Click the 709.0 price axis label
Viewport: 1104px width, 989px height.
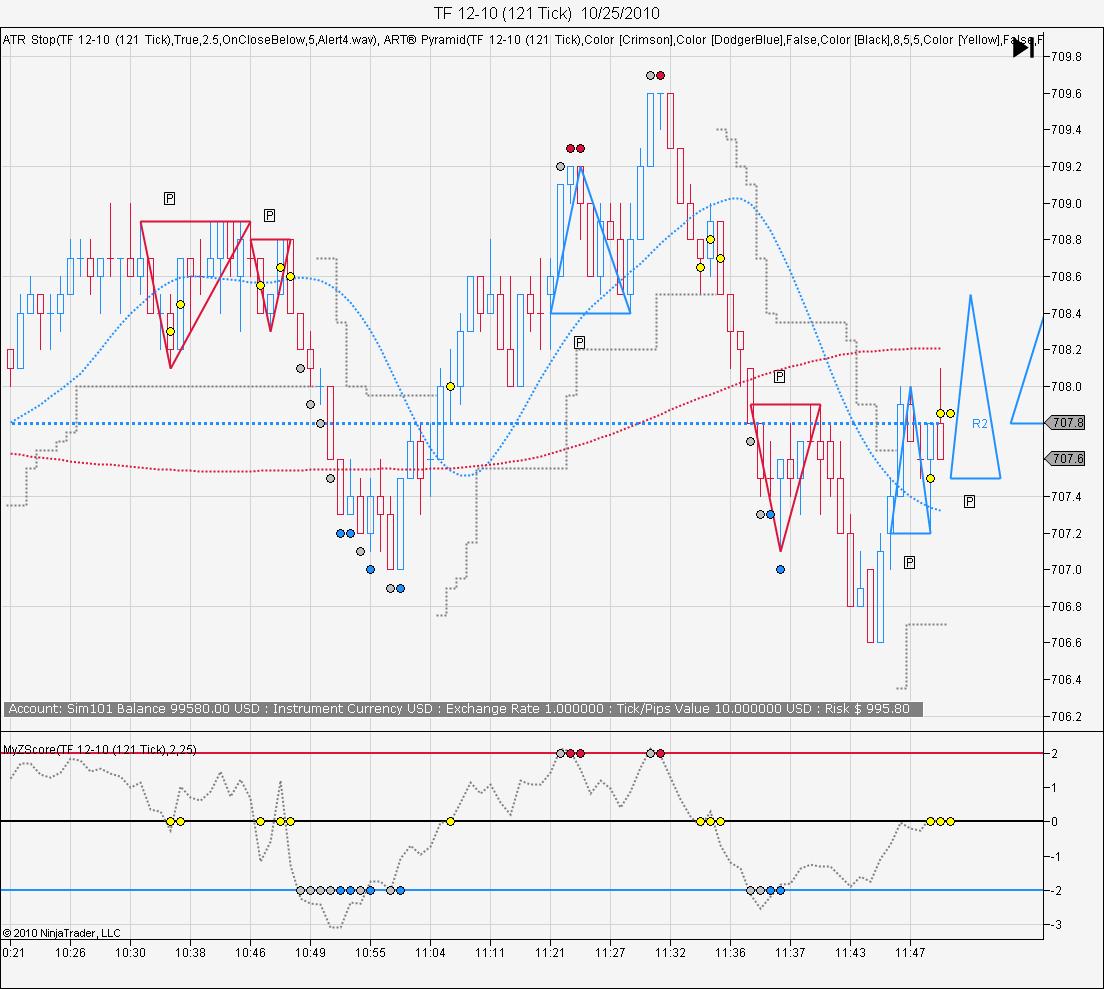click(x=1066, y=203)
